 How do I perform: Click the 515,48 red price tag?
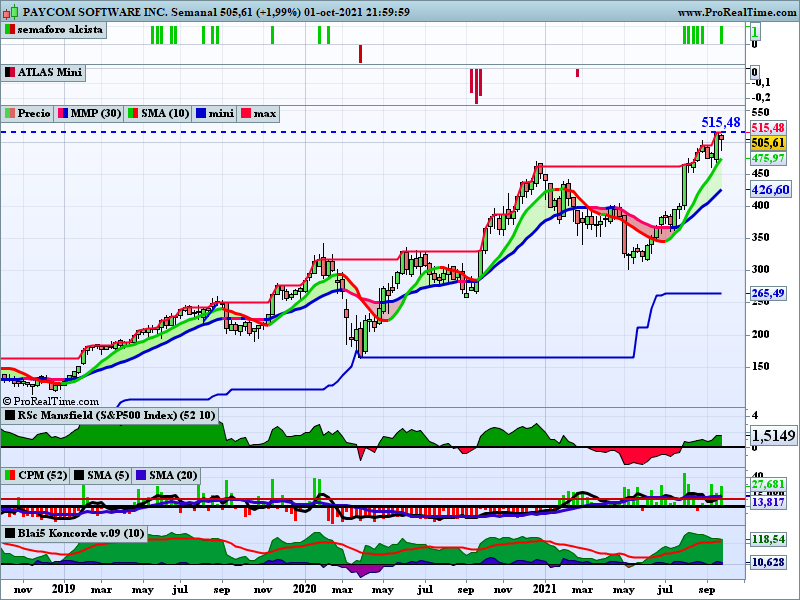tap(768, 128)
